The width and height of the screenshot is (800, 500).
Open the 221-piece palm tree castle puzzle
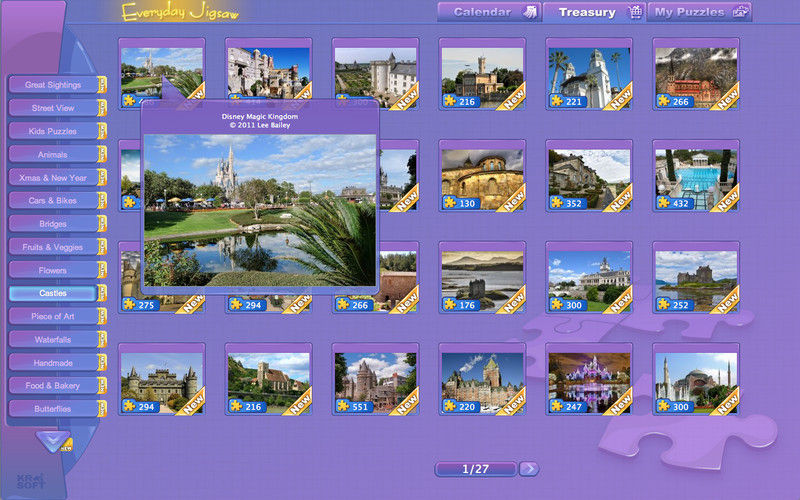(x=589, y=74)
